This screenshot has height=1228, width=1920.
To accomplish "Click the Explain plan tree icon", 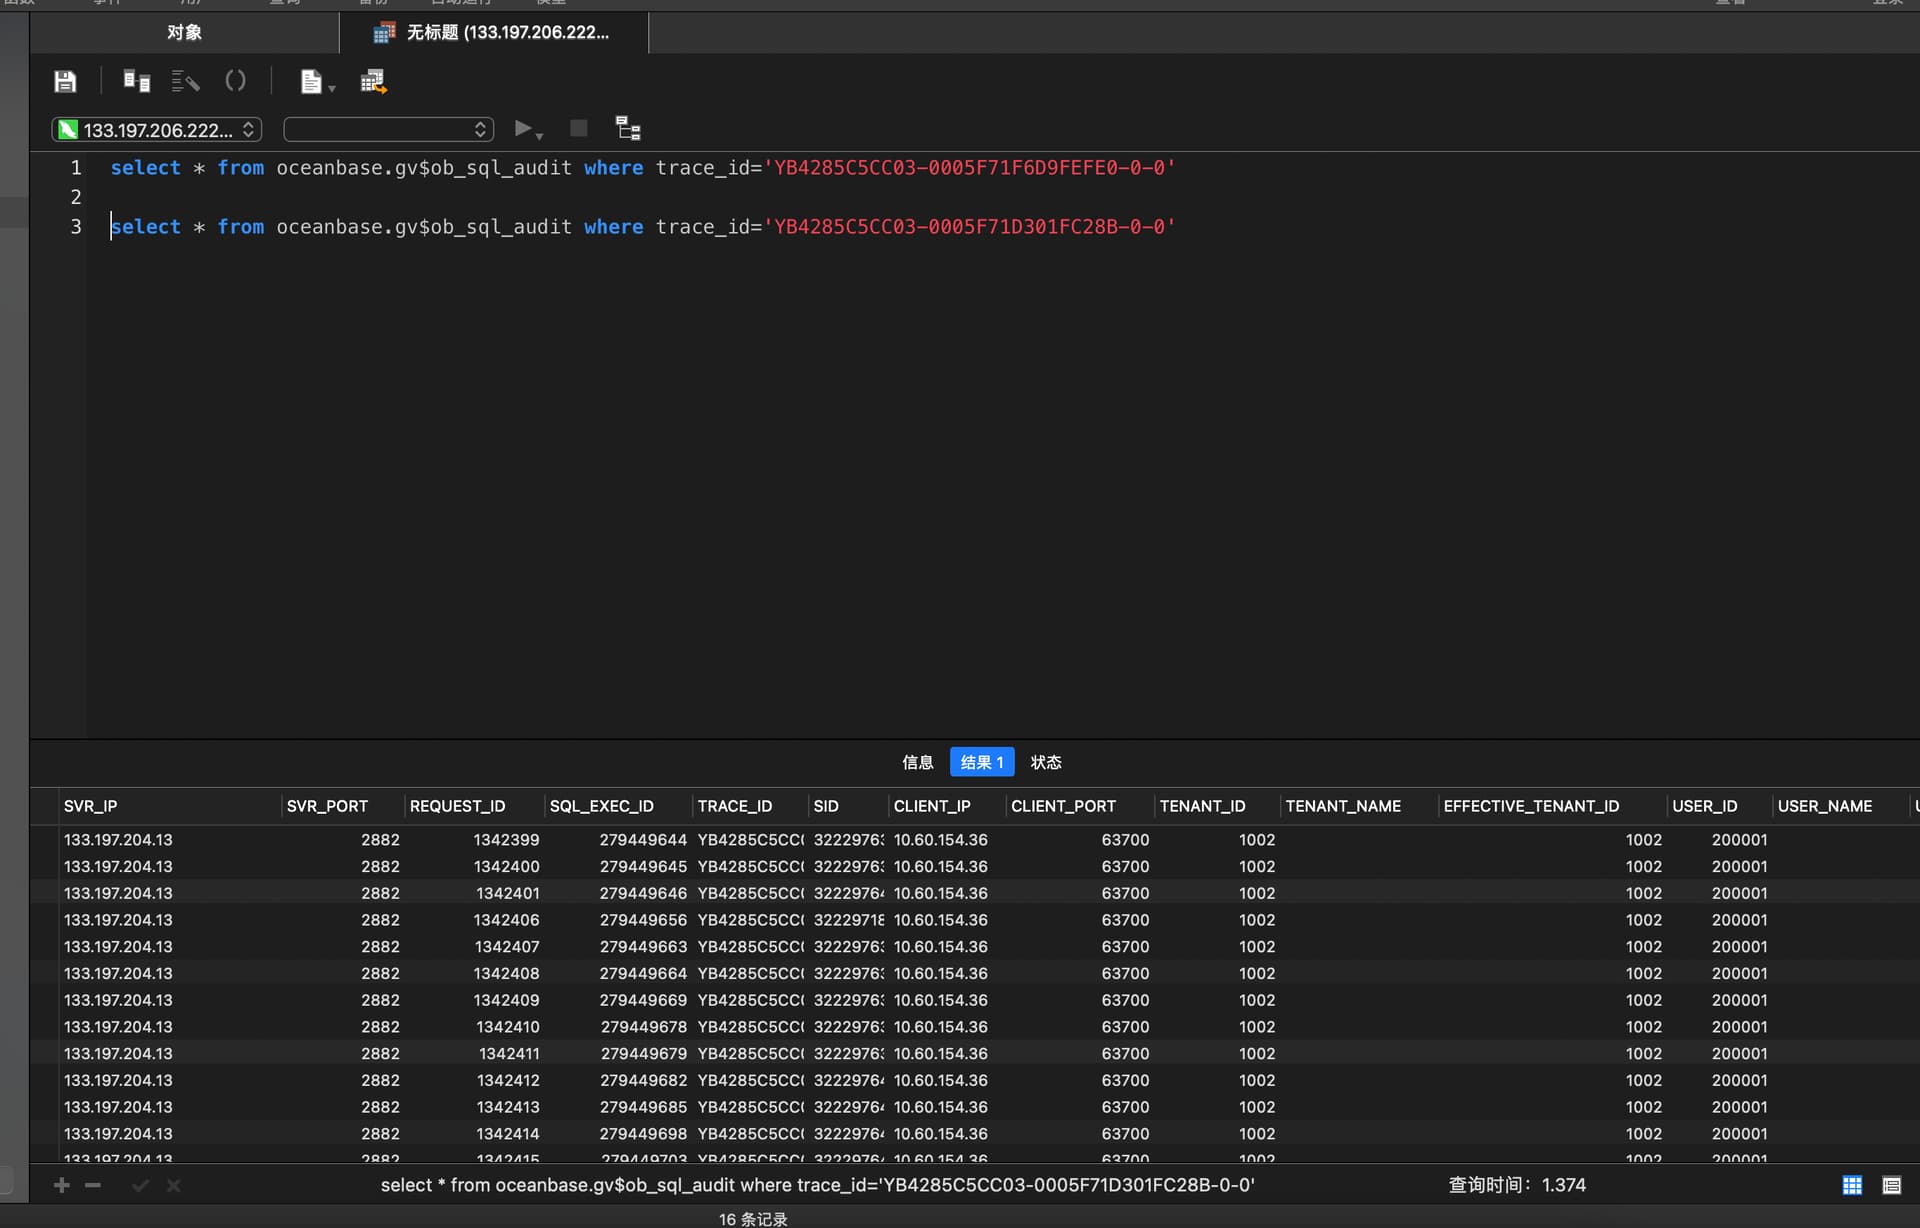I will pyautogui.click(x=628, y=128).
